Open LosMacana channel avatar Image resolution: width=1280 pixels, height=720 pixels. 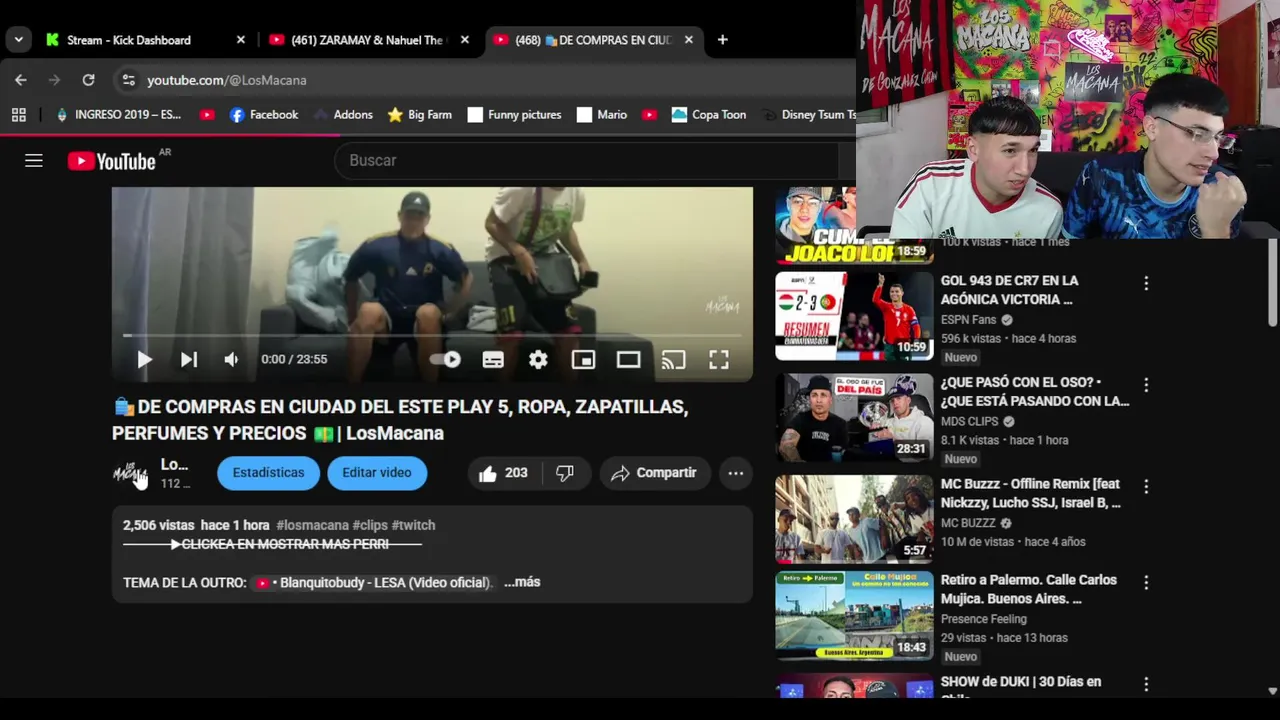[130, 473]
